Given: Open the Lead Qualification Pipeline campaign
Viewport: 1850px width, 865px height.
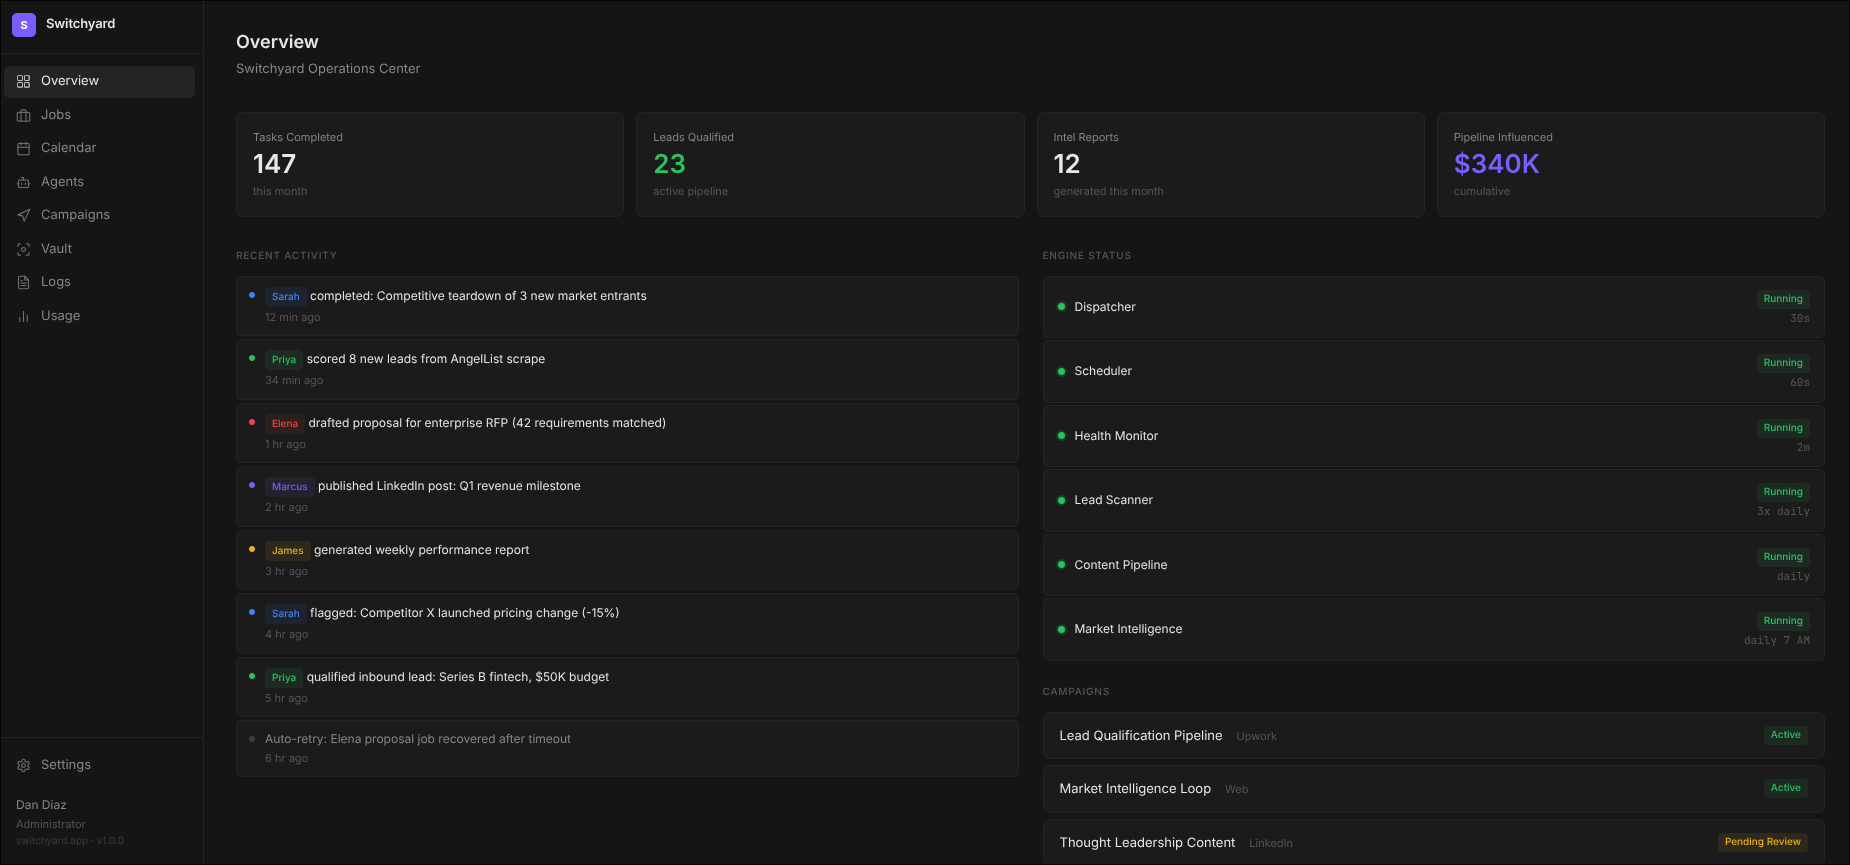Looking at the screenshot, I should pos(1434,736).
